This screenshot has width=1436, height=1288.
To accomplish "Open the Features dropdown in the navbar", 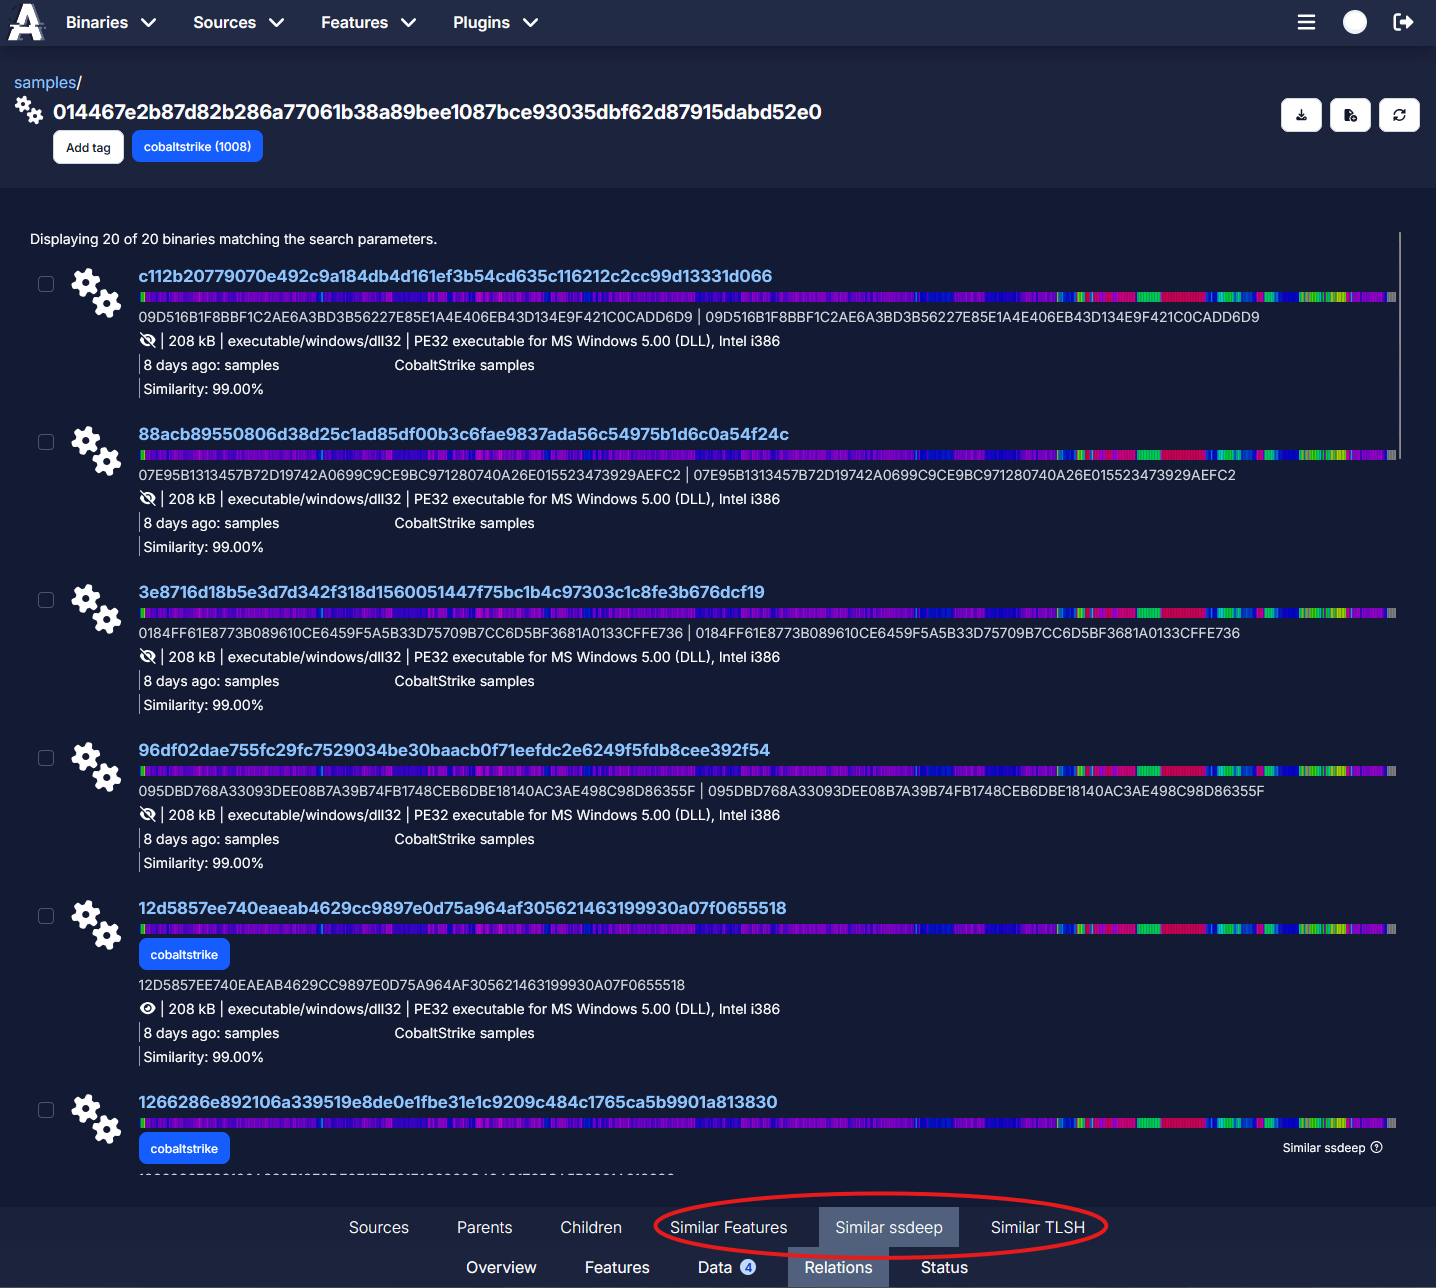I will pyautogui.click(x=368, y=22).
